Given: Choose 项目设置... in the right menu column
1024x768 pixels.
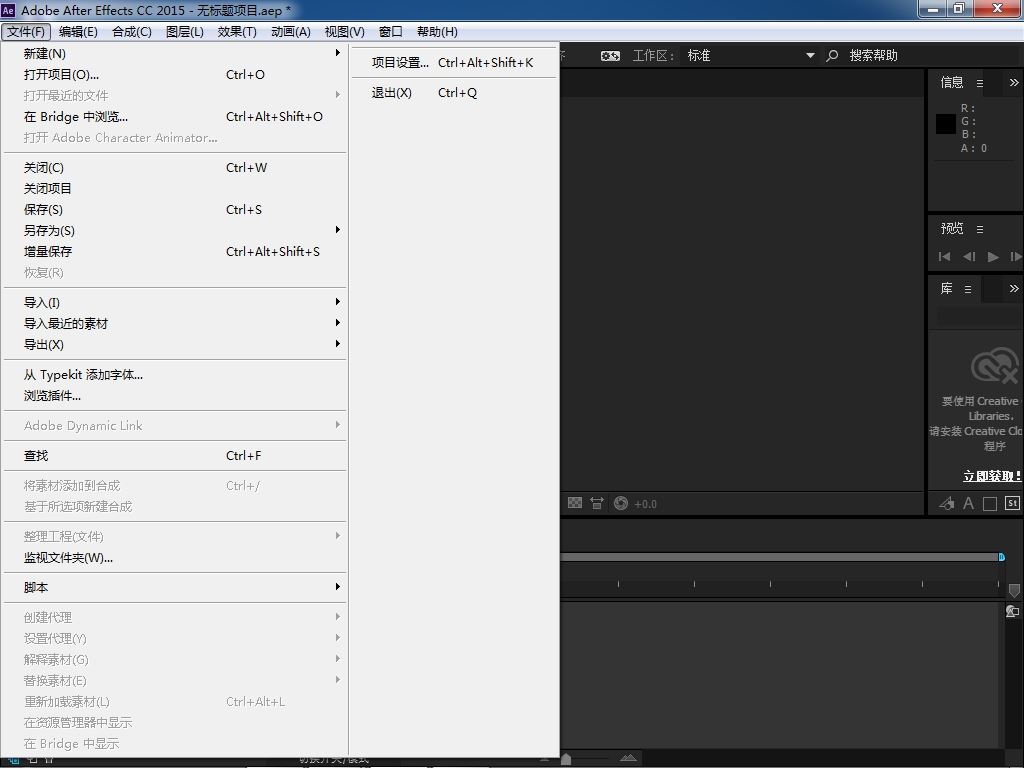Looking at the screenshot, I should 454,62.
